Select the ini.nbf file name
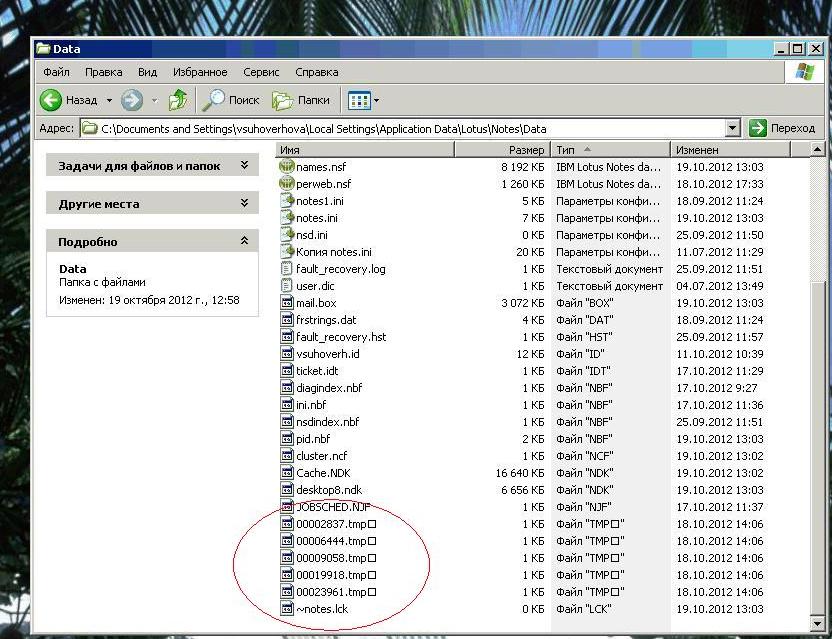This screenshot has width=832, height=639. [311, 405]
